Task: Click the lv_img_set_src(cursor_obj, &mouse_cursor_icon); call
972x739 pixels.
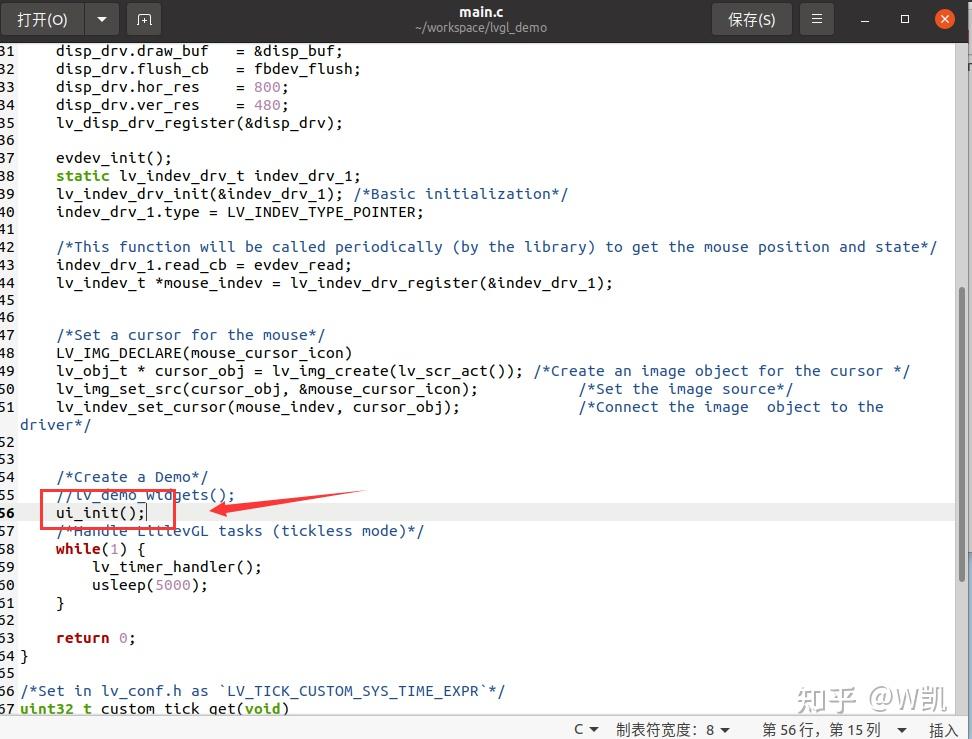Action: (x=267, y=389)
